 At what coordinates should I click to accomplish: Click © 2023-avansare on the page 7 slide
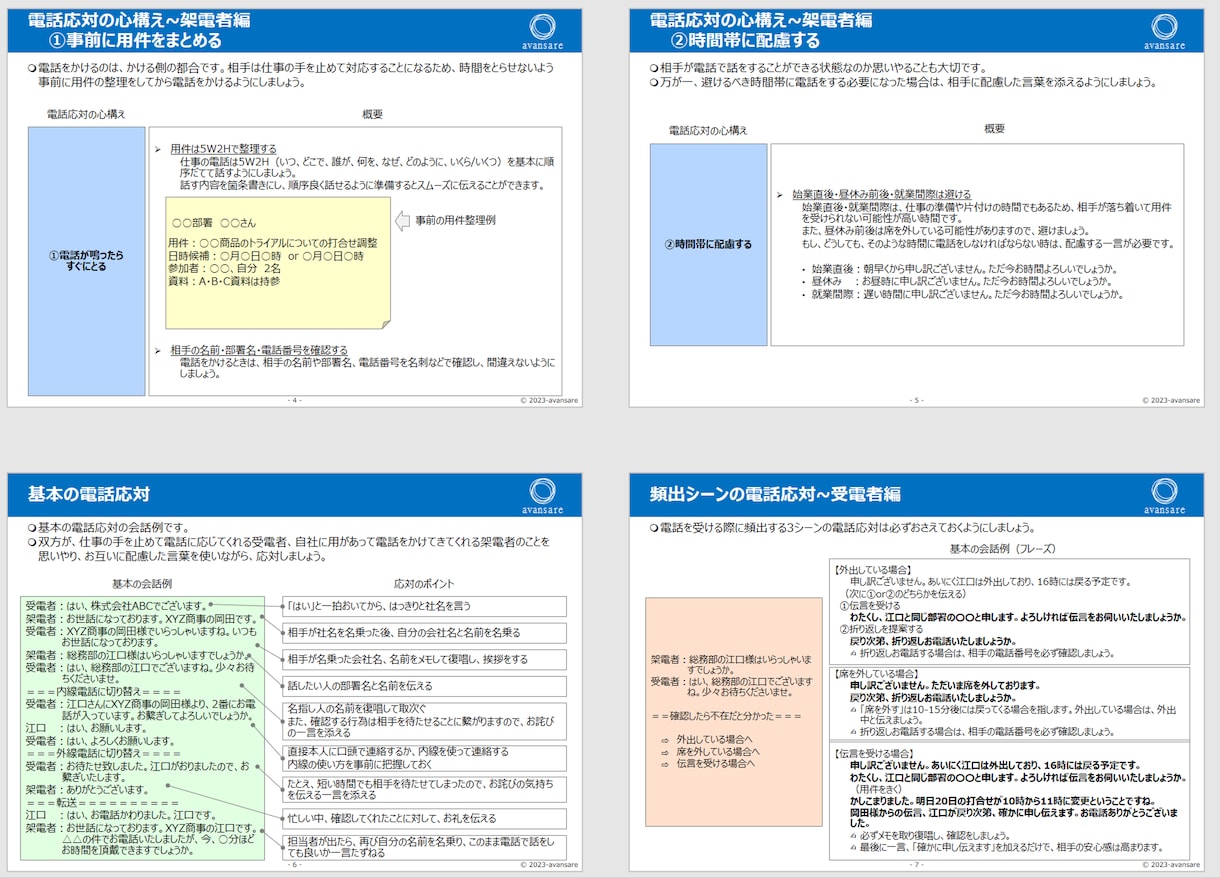tap(1171, 864)
